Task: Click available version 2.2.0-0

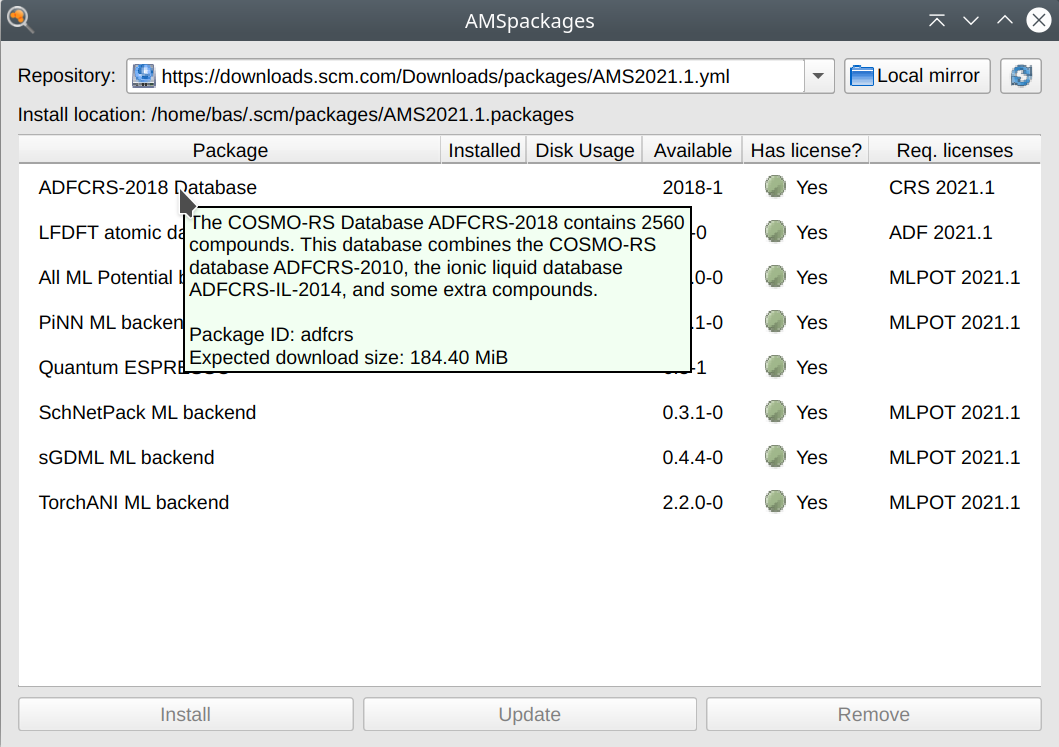Action: click(x=692, y=503)
